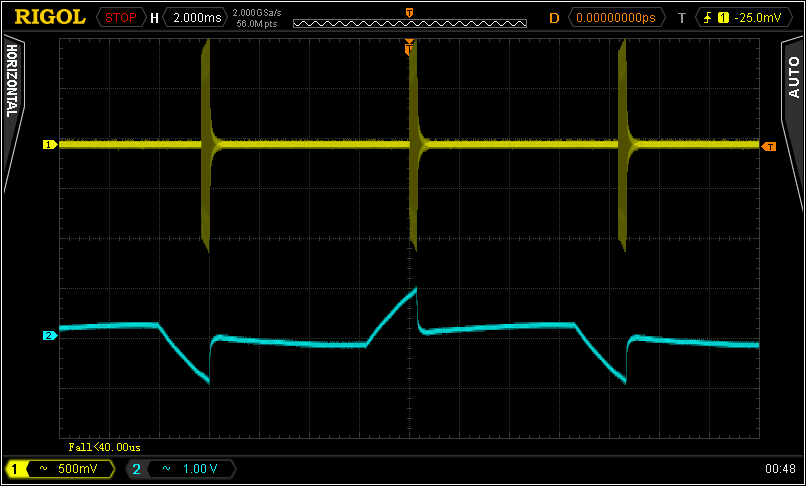Toggle channel 2 using its cyan badge
The image size is (806, 486).
coord(137,468)
